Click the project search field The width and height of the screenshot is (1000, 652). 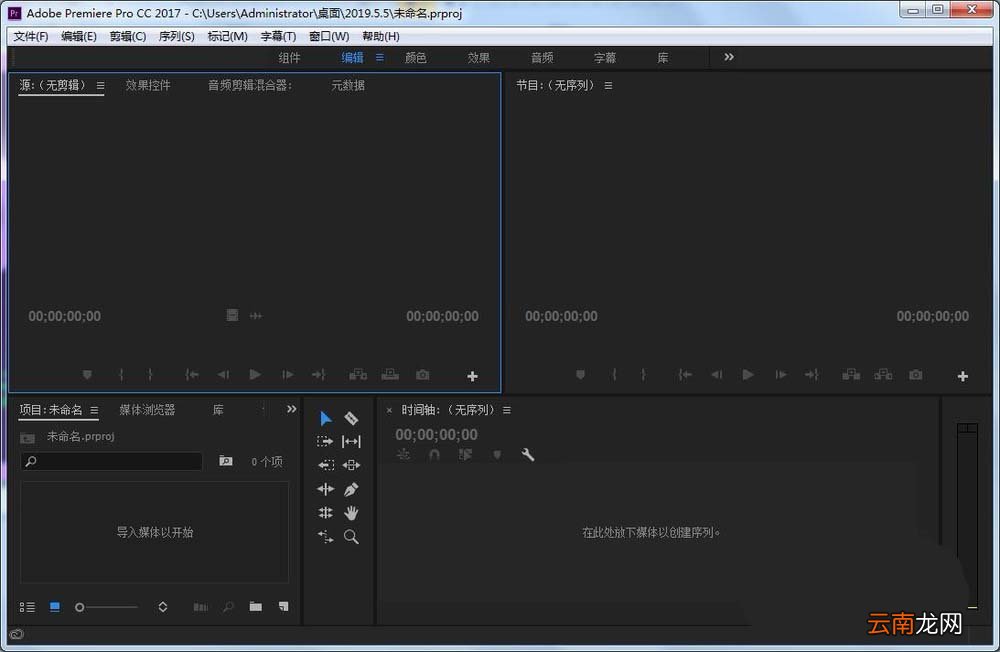tap(112, 461)
